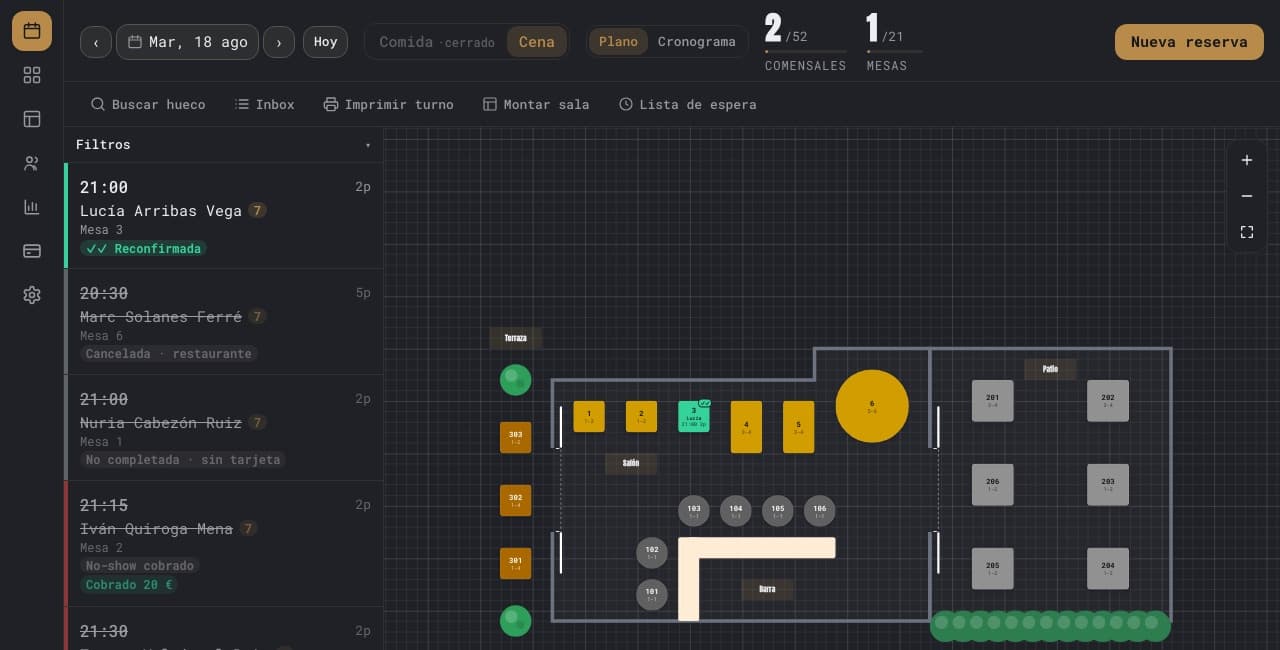Select bar stool 106
The width and height of the screenshot is (1280, 650).
[820, 511]
